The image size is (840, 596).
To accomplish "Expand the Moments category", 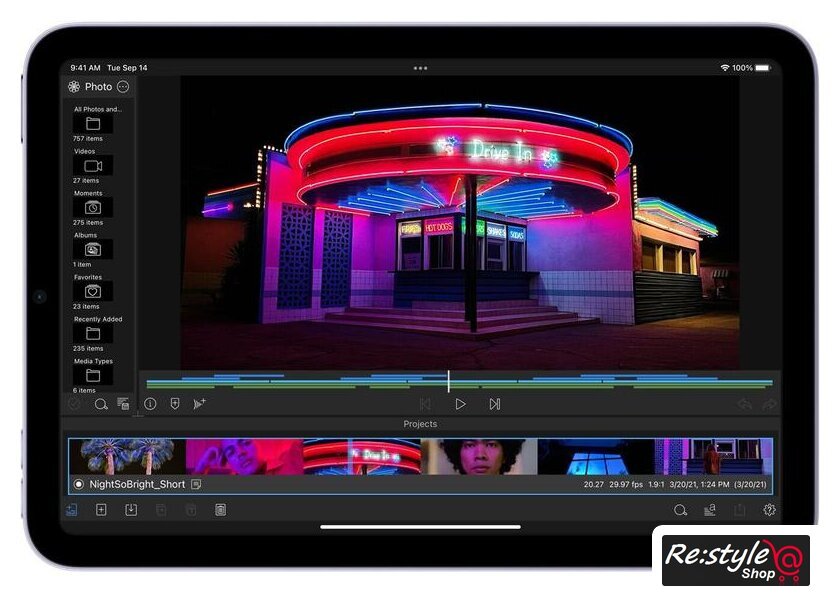I will tap(93, 208).
